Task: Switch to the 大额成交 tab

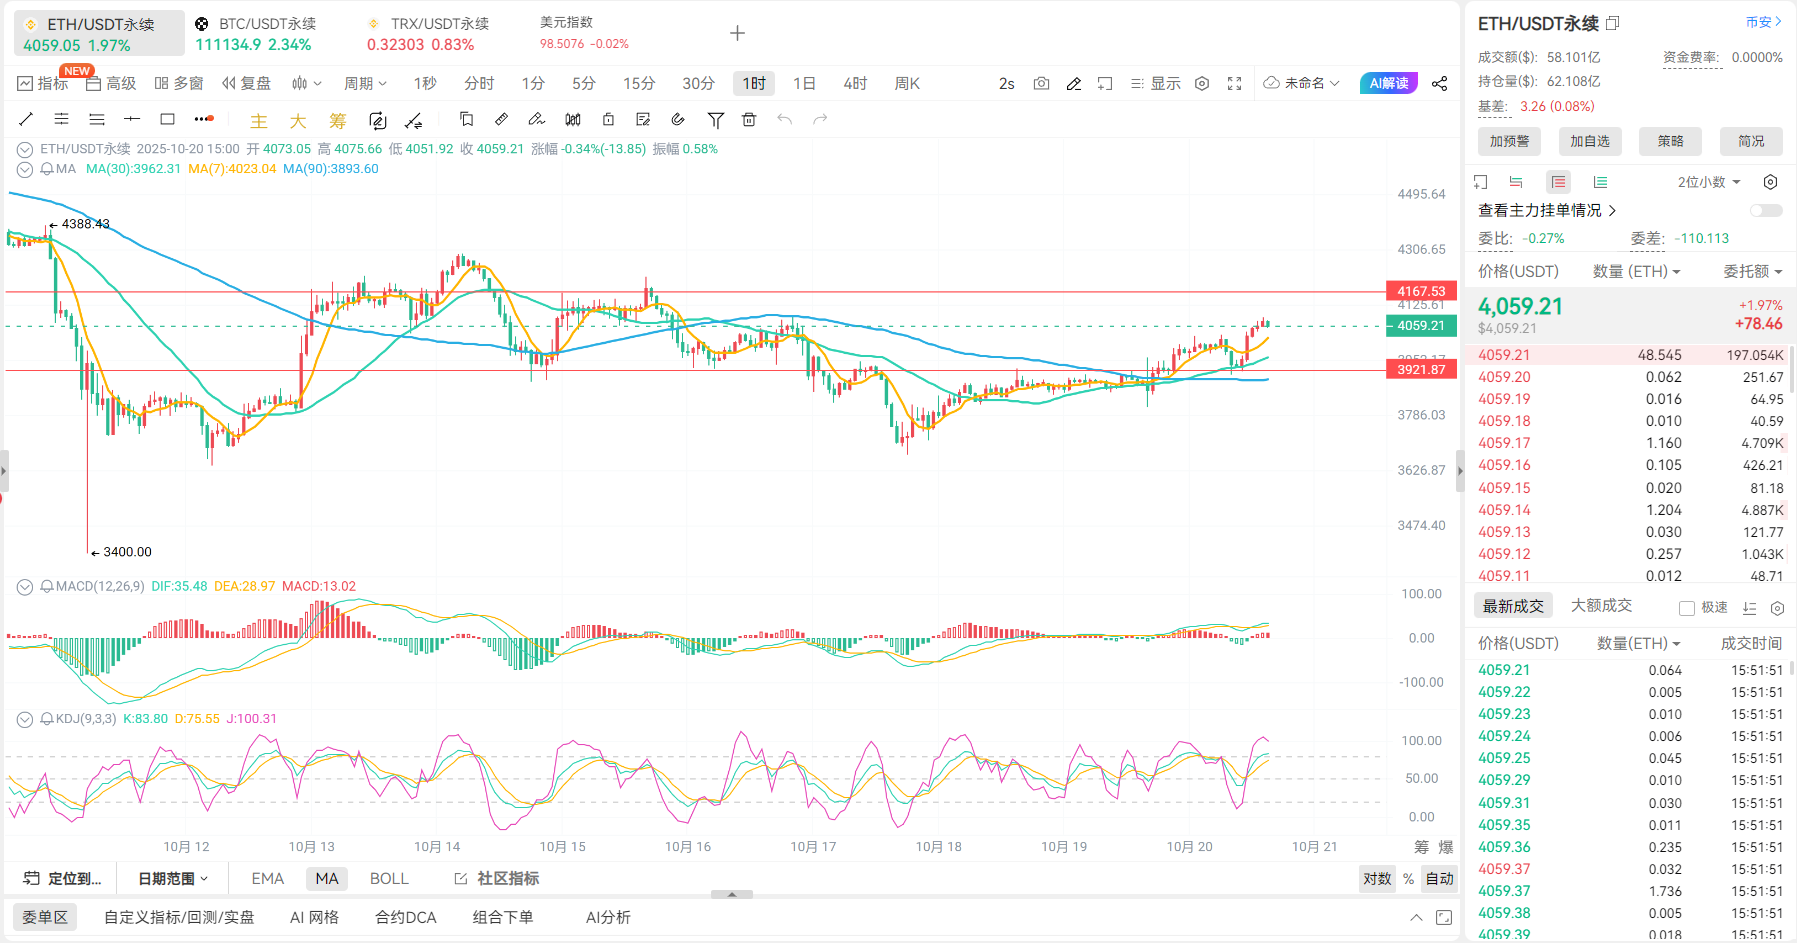Action: point(1601,606)
